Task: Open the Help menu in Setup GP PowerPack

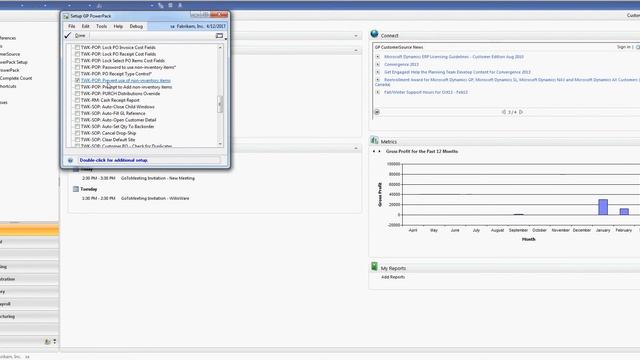Action: [x=118, y=26]
